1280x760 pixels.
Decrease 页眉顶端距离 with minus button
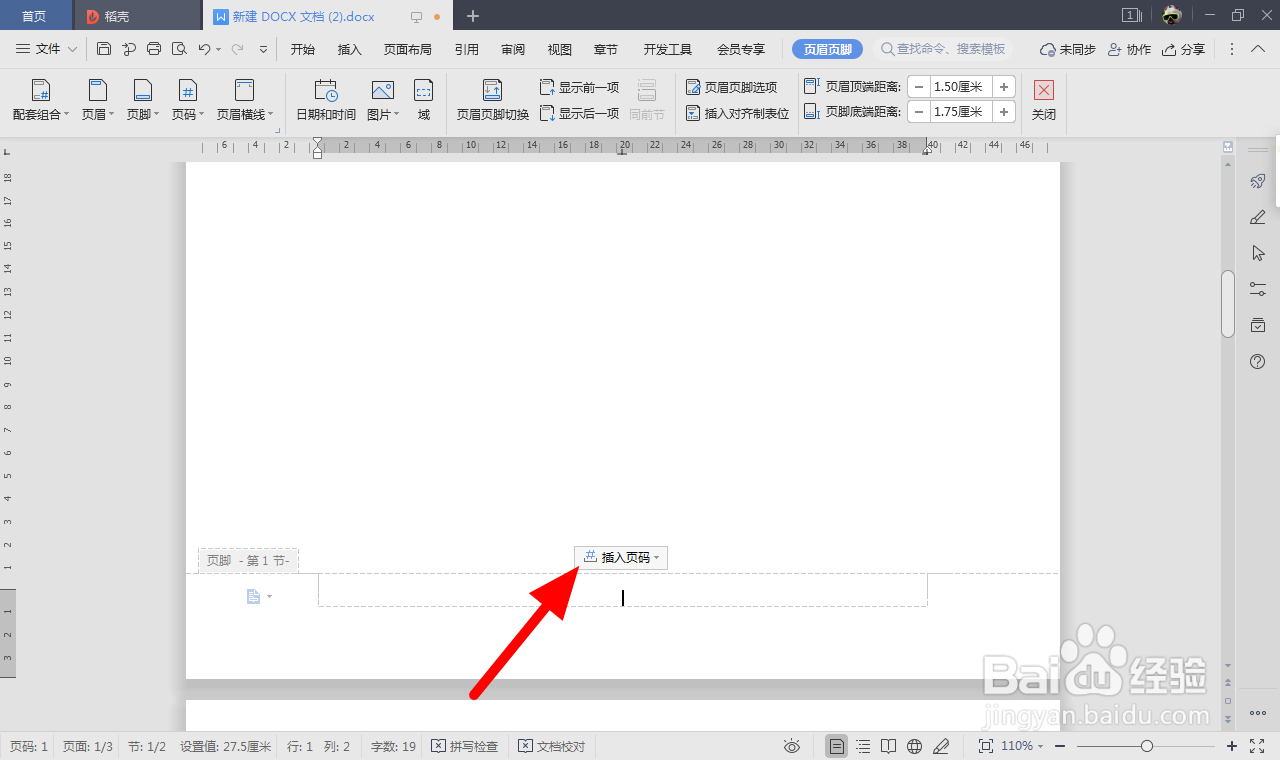(x=918, y=87)
